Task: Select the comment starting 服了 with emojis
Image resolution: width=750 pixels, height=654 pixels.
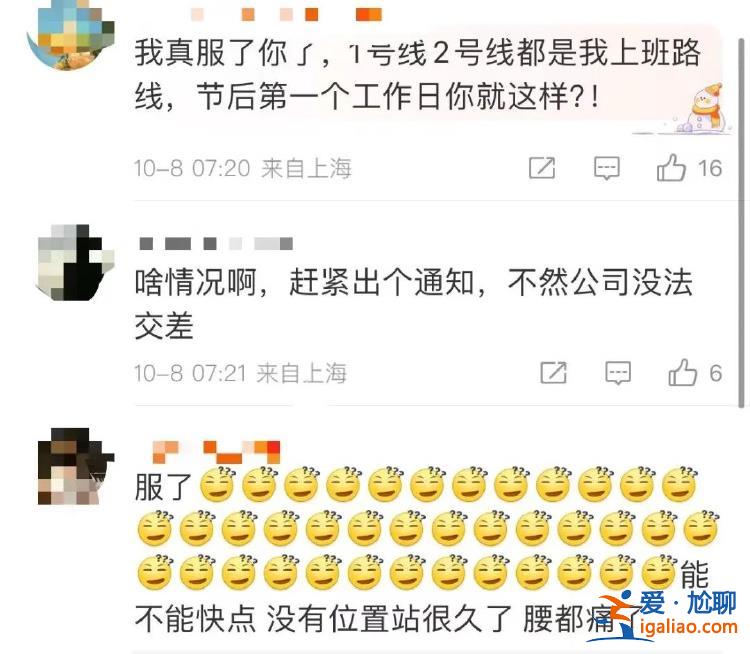Action: point(428,549)
